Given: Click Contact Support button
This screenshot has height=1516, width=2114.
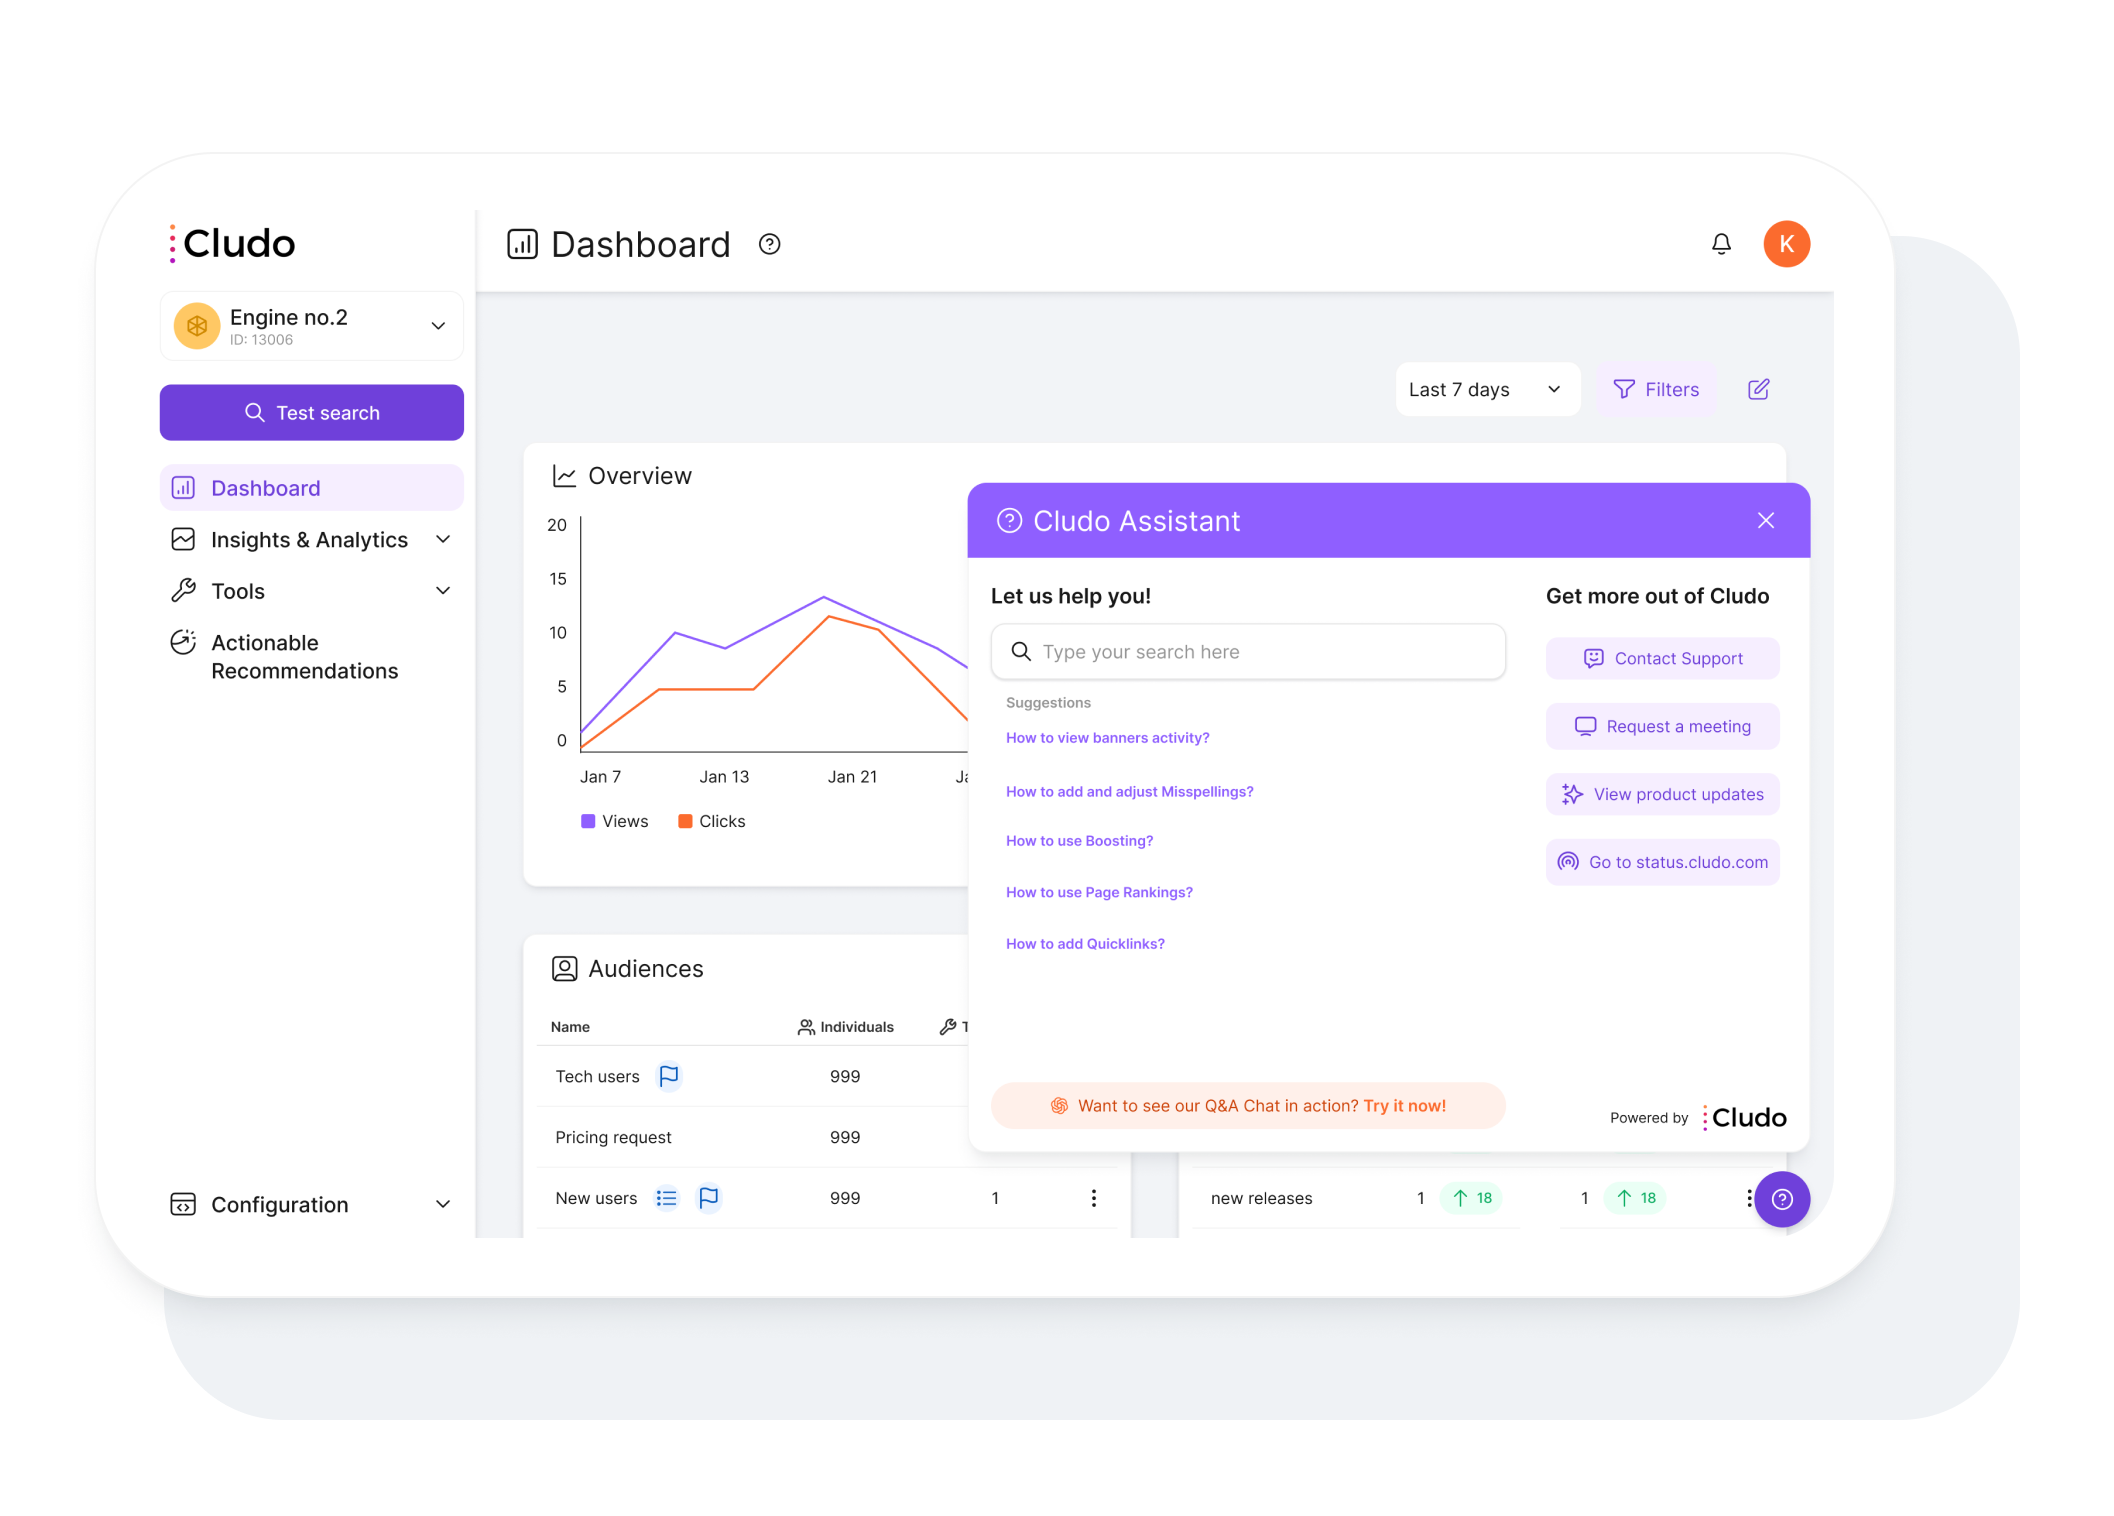Looking at the screenshot, I should (x=1662, y=658).
